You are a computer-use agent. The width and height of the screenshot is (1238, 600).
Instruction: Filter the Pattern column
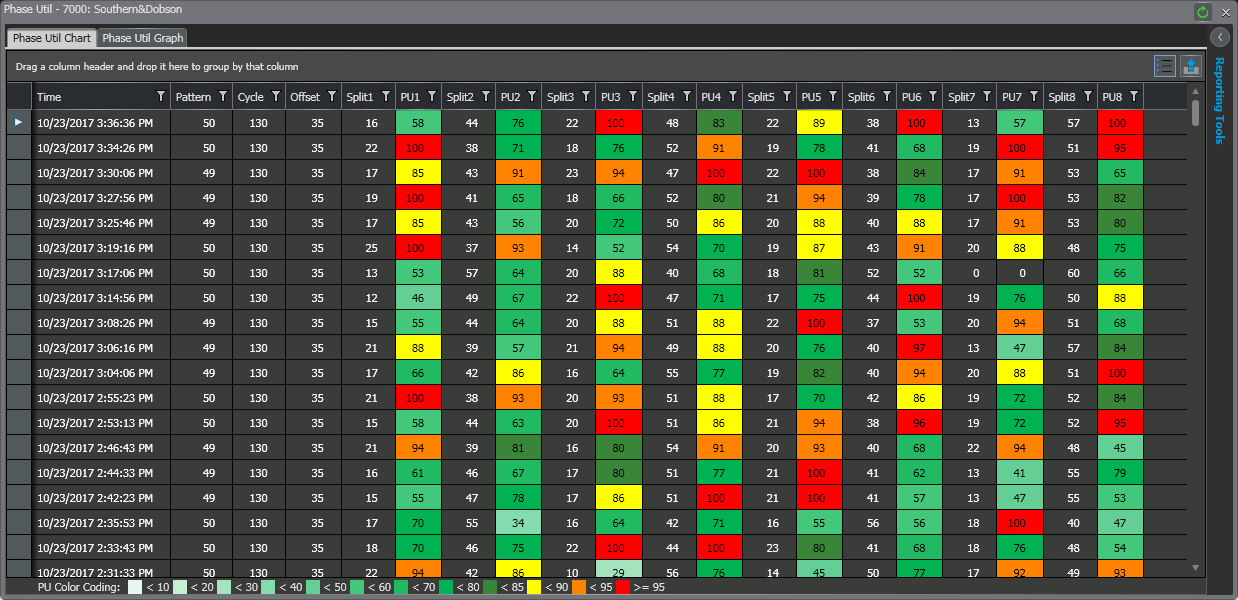tap(223, 97)
